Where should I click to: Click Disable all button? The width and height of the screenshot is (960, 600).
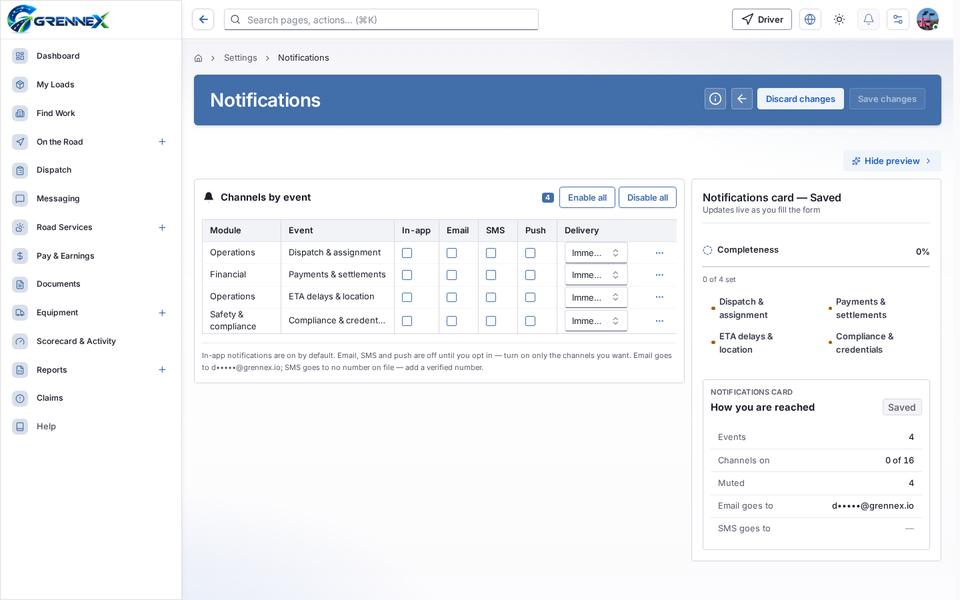click(x=648, y=198)
